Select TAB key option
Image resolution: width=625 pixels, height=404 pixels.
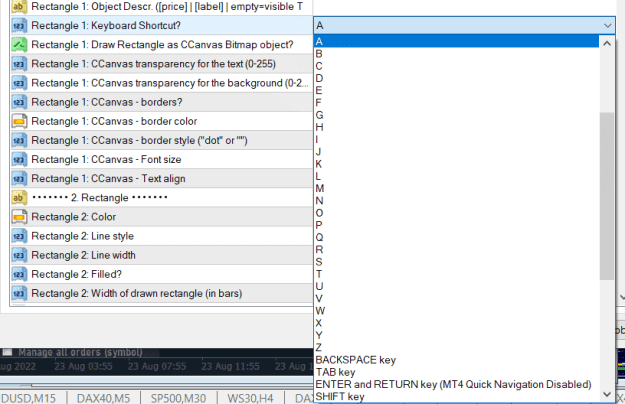point(456,372)
